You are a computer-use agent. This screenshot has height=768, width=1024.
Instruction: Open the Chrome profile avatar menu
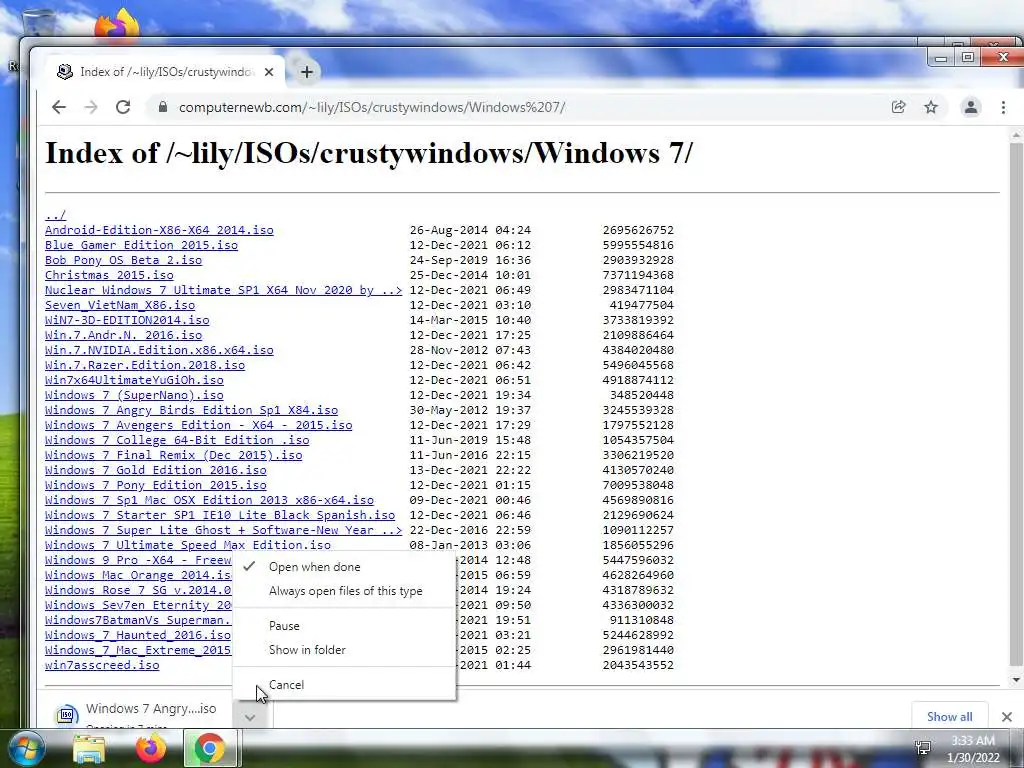[x=970, y=107]
